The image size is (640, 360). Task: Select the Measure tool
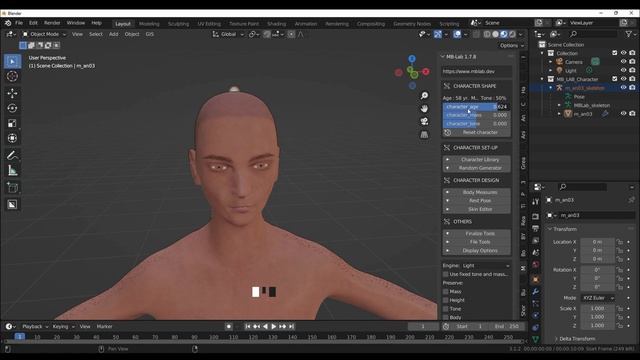12,171
